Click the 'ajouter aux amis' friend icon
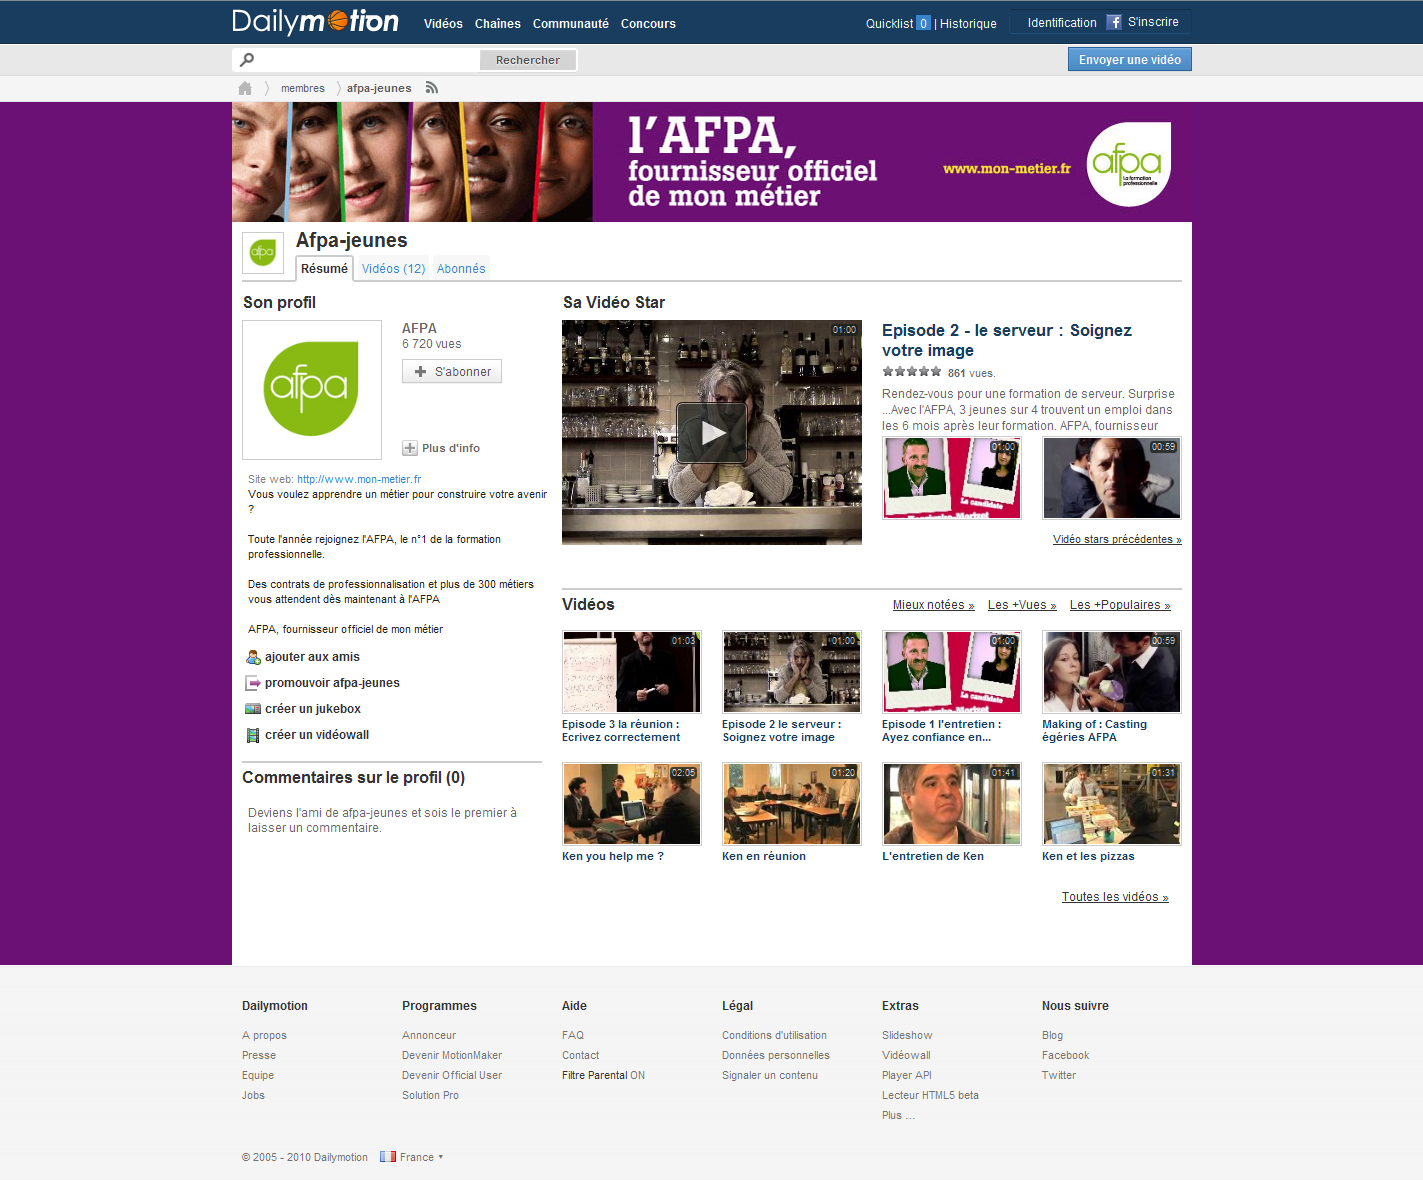Screen dimensions: 1423x1180 pos(253,657)
